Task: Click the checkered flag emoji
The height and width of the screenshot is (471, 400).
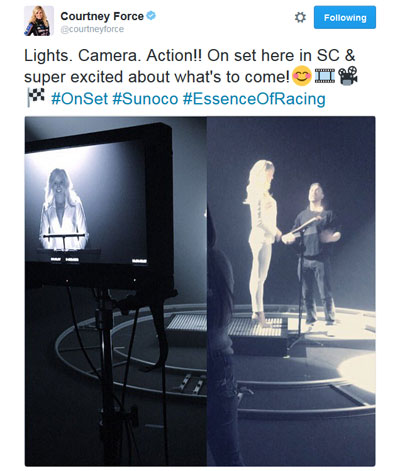Action: (x=36, y=97)
